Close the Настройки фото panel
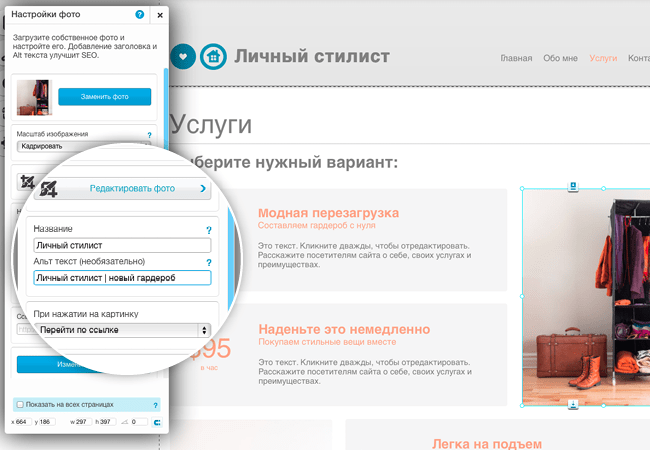This screenshot has height=450, width=650. point(160,15)
